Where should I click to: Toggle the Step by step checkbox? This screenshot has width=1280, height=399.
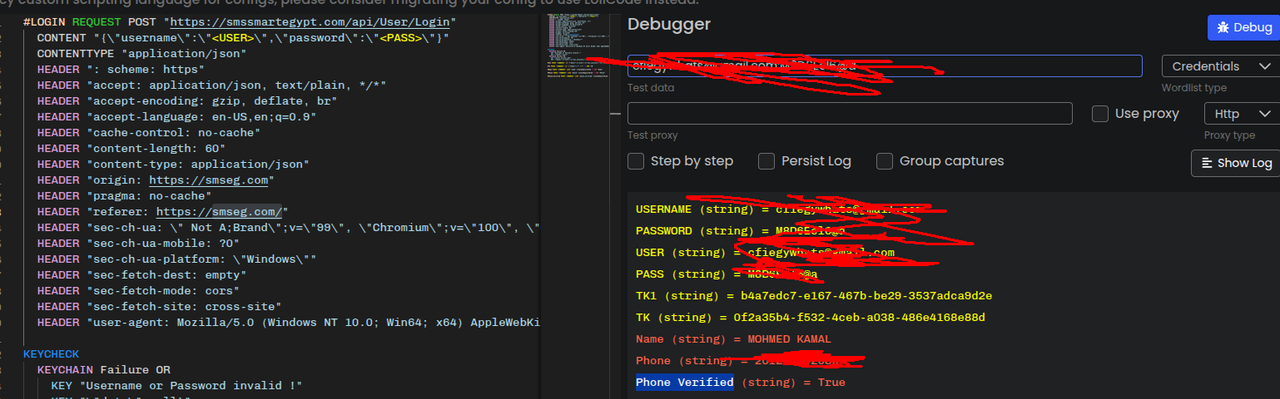click(x=635, y=161)
